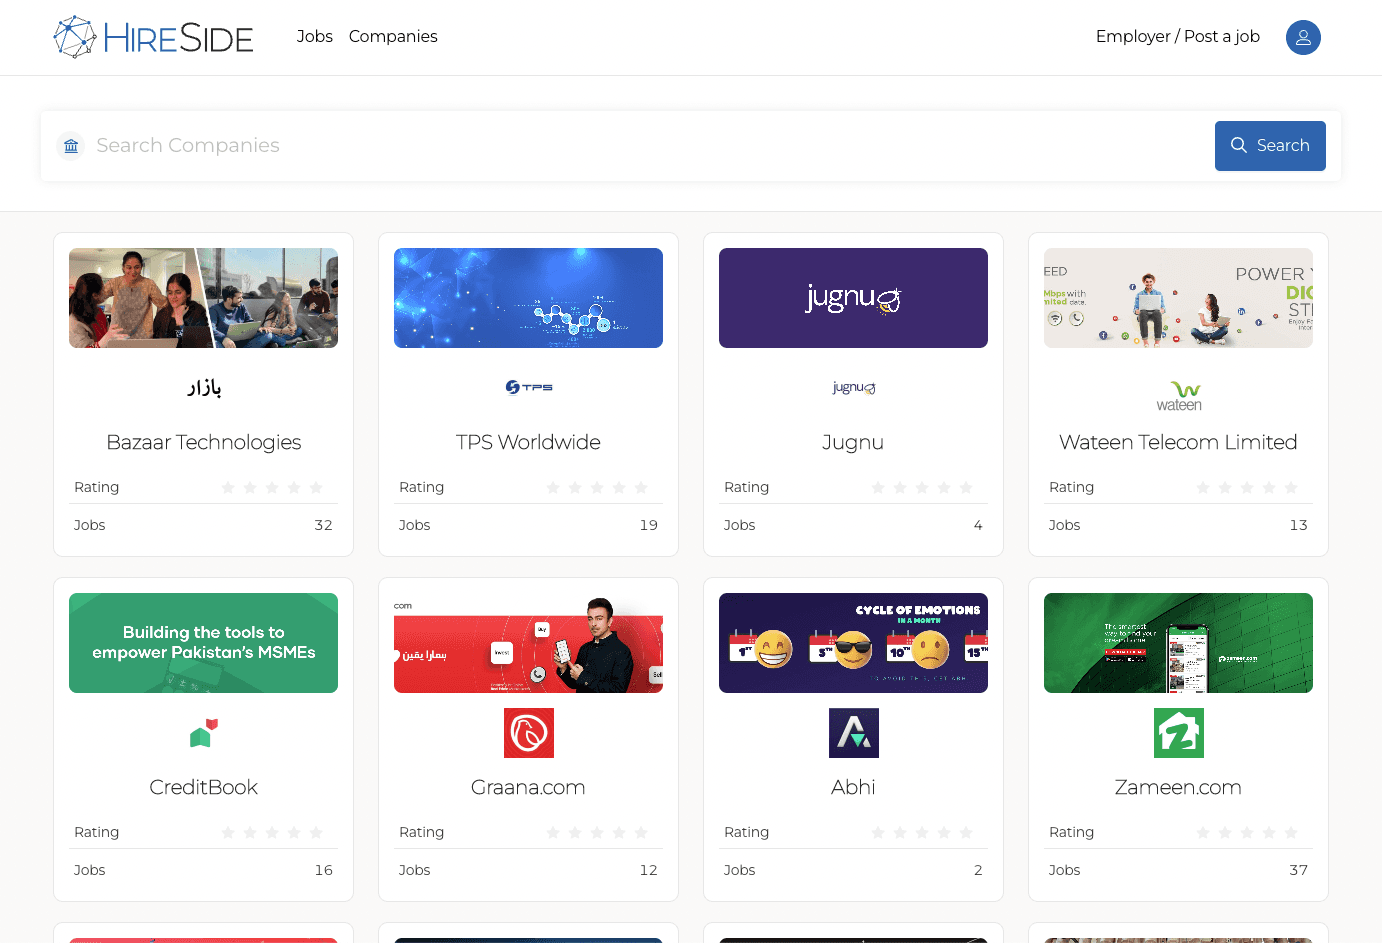Click Zameen.com green banner image
The width and height of the screenshot is (1382, 943).
(1178, 643)
